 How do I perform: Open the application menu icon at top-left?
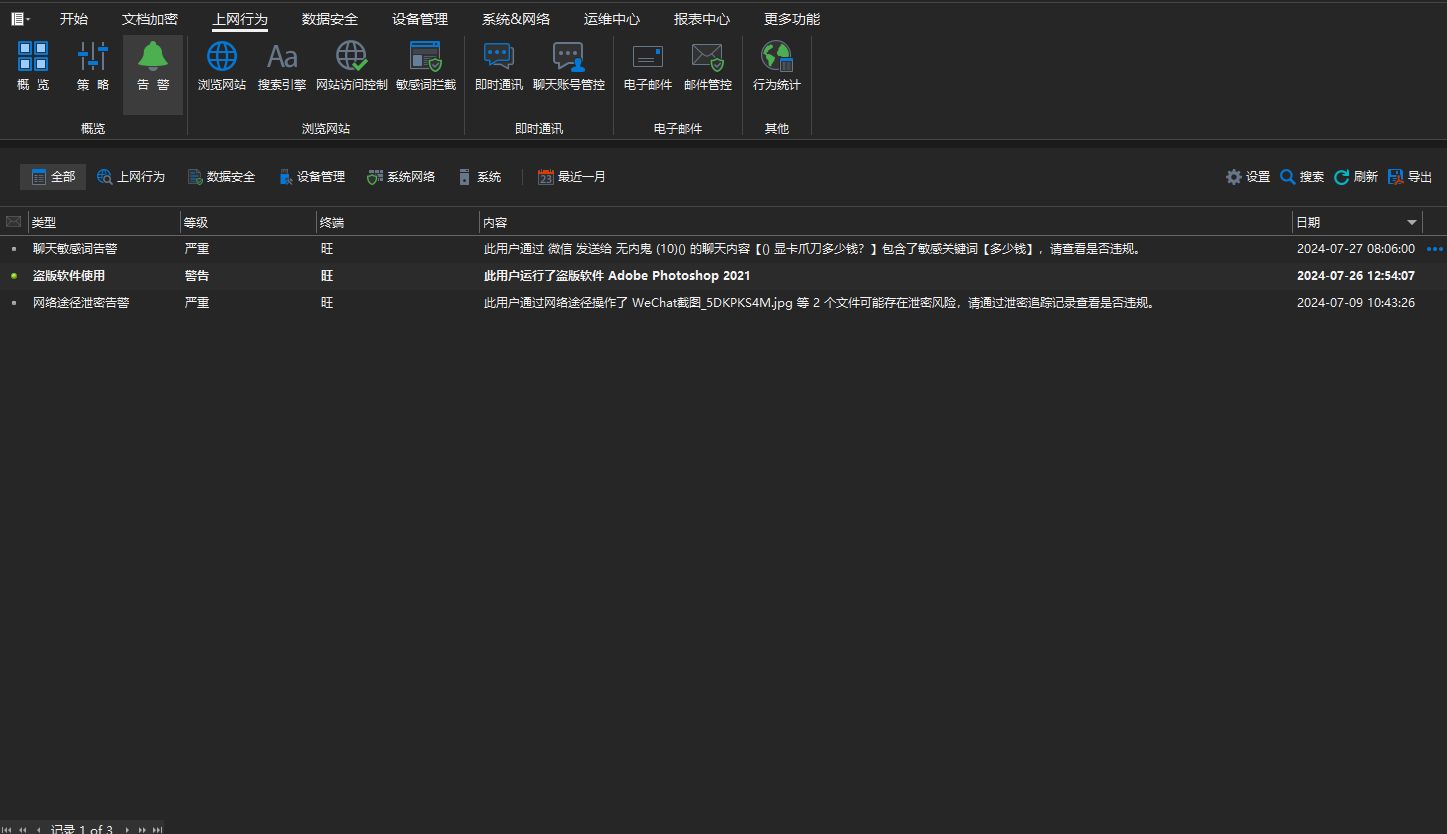(20, 19)
